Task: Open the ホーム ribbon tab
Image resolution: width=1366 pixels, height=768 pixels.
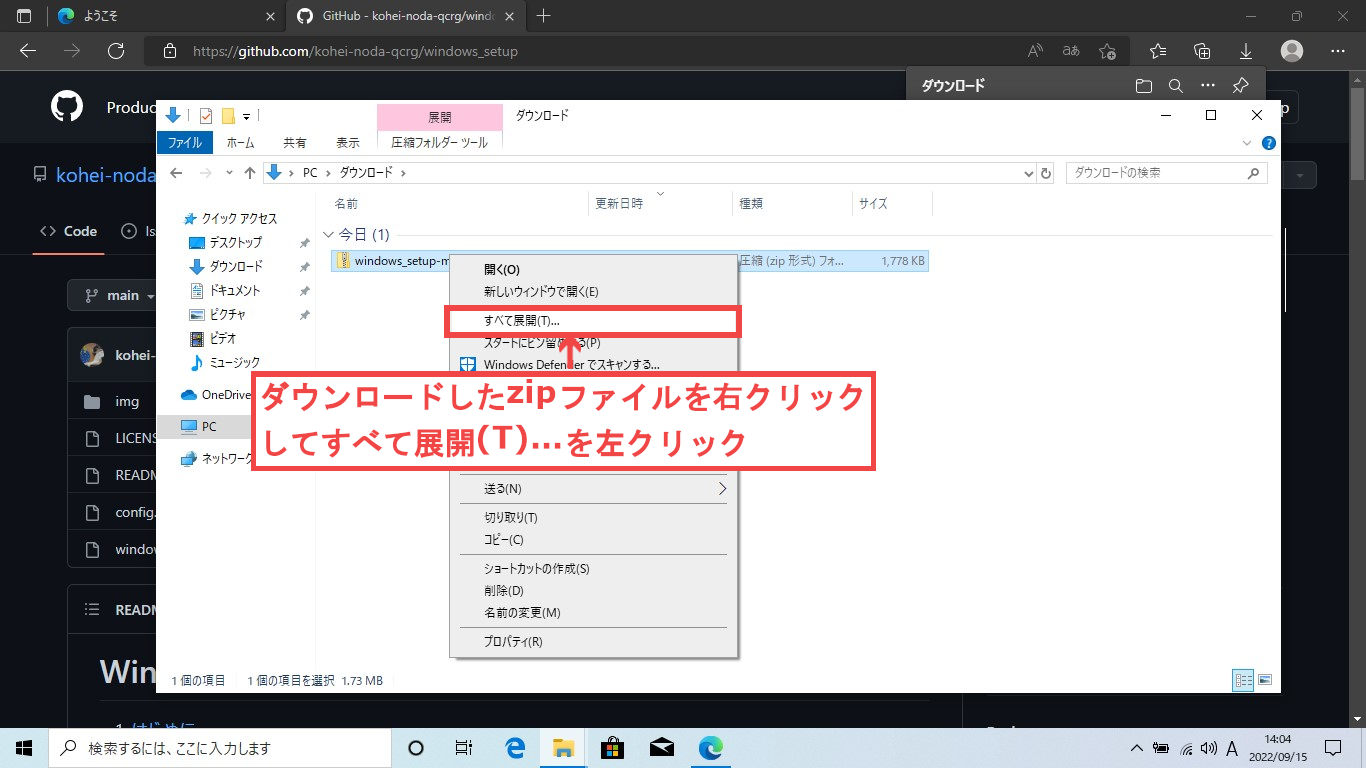Action: coord(241,143)
